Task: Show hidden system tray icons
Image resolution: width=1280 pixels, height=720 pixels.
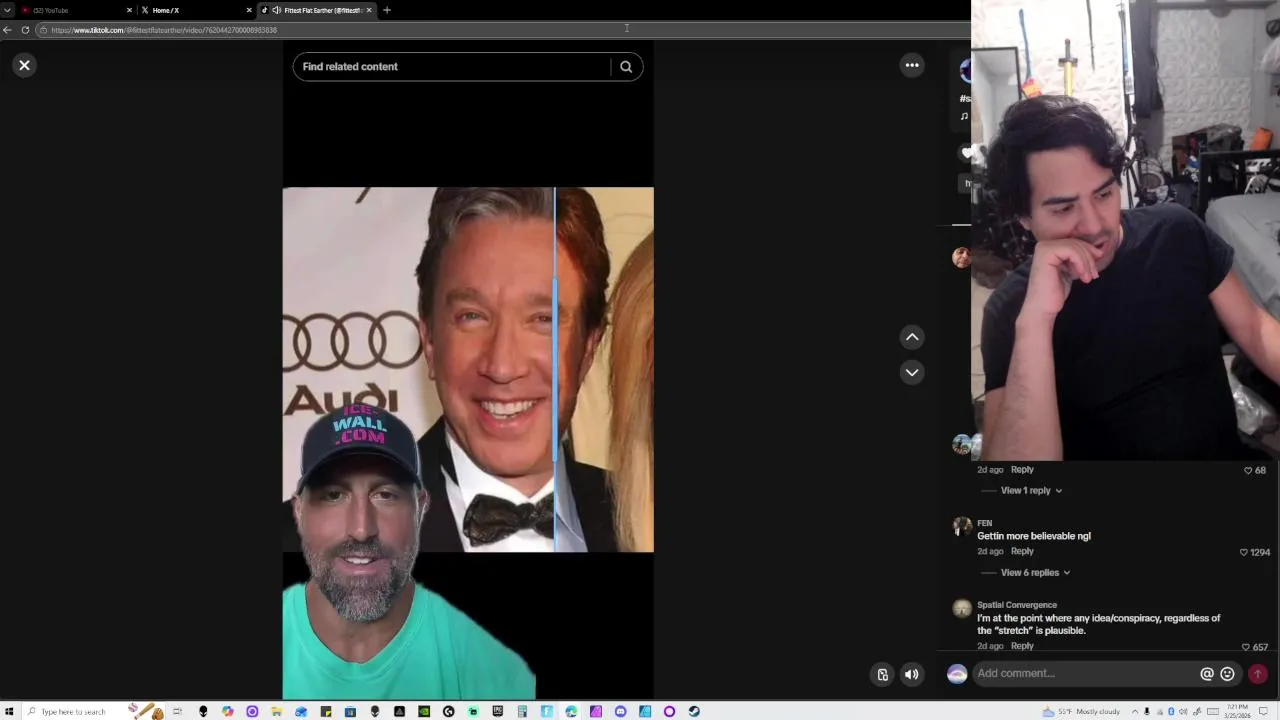Action: (1135, 711)
